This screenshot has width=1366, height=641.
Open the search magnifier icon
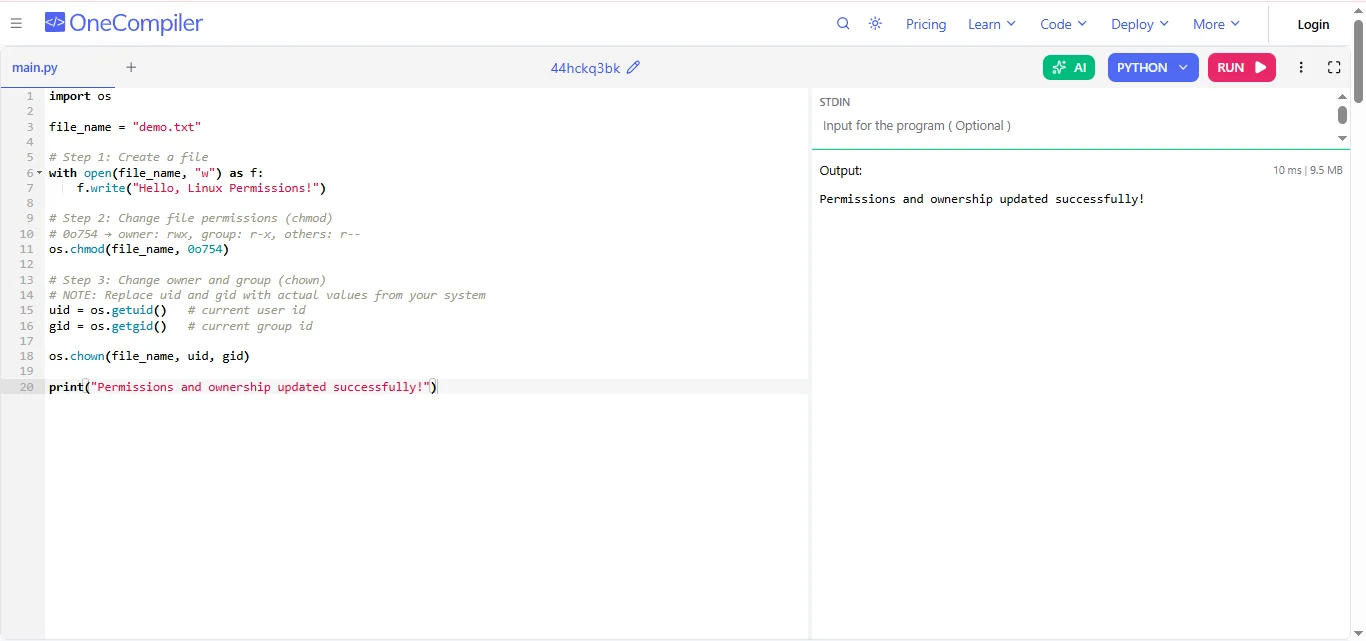coord(843,24)
